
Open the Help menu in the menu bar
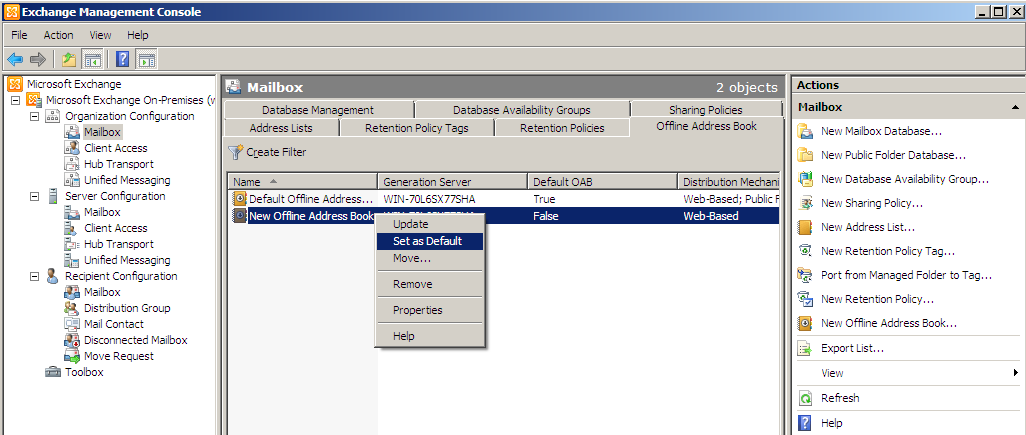click(137, 35)
